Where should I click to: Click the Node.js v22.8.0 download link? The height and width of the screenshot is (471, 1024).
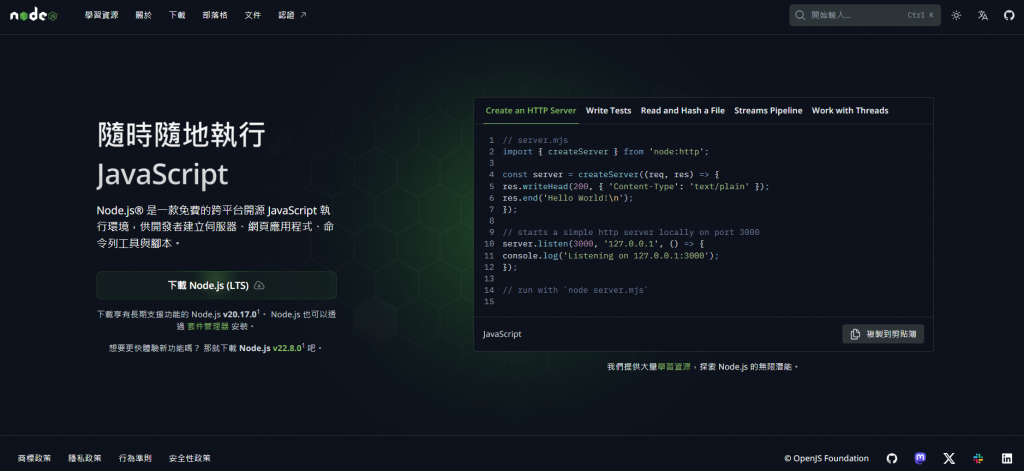tap(272, 348)
